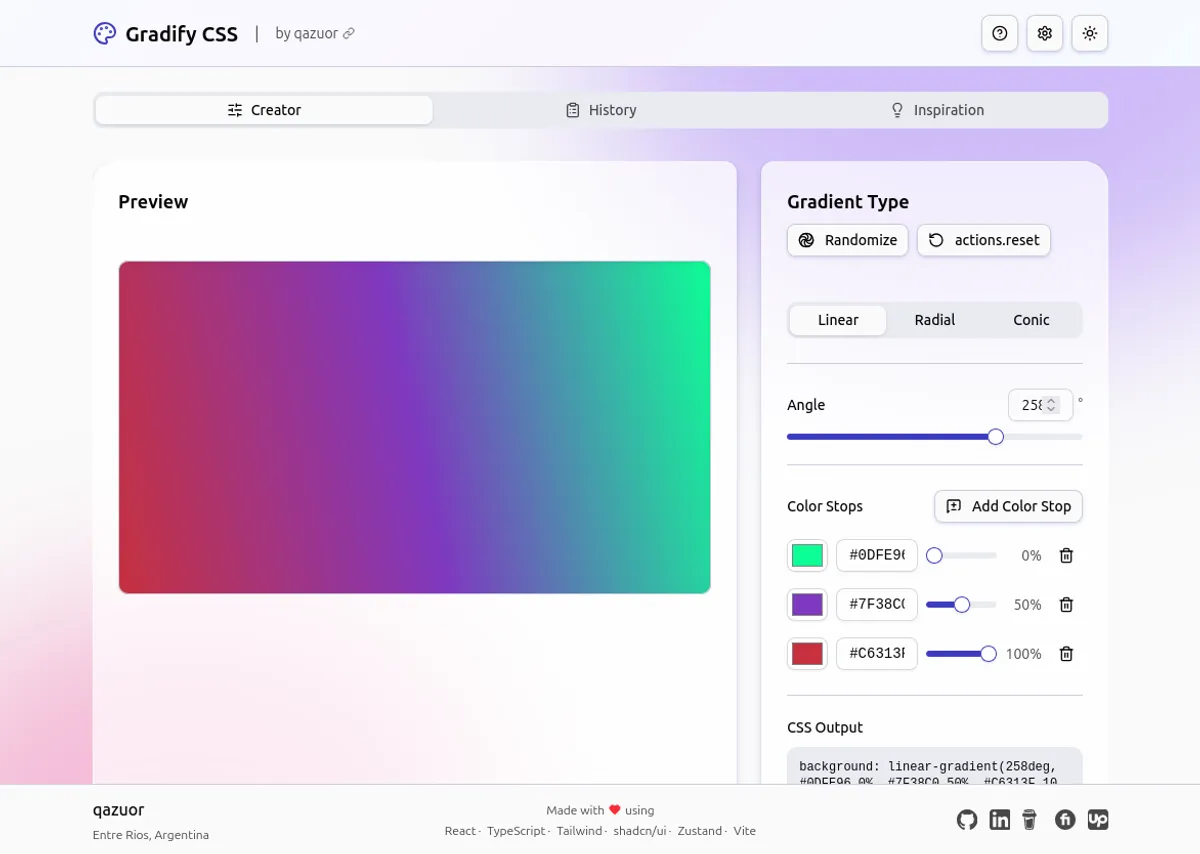Toggle light mode with the sun icon
Image resolution: width=1200 pixels, height=854 pixels.
pos(1089,33)
